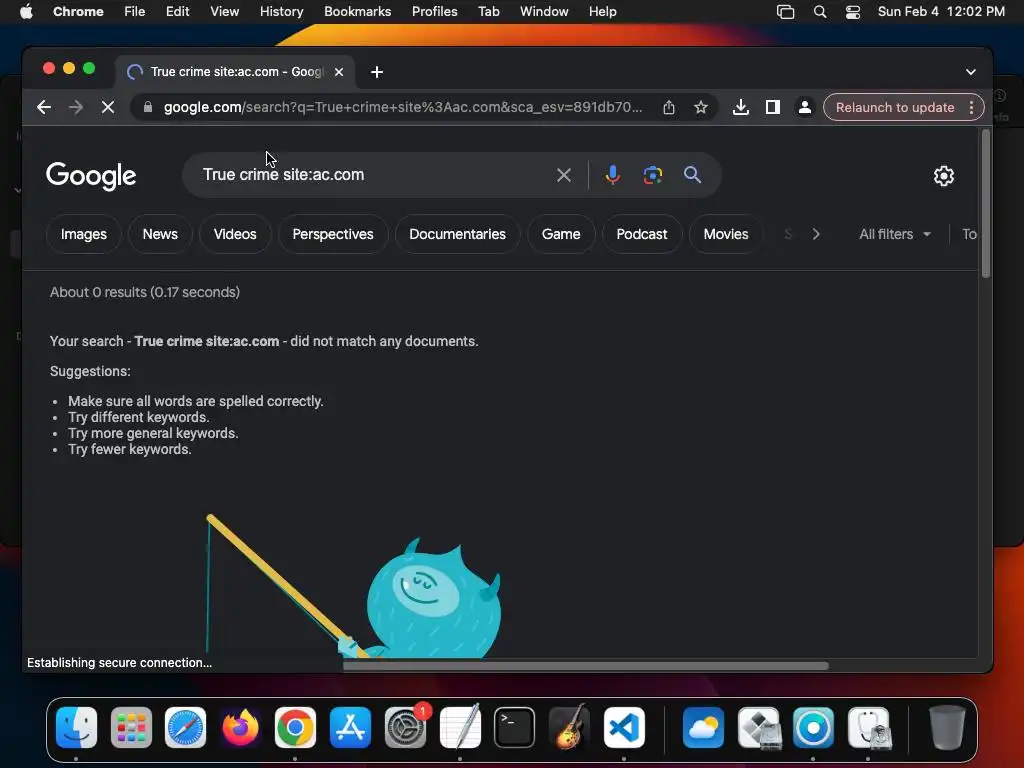This screenshot has width=1024, height=768.
Task: Open GarageBand from the dock
Action: 569,727
